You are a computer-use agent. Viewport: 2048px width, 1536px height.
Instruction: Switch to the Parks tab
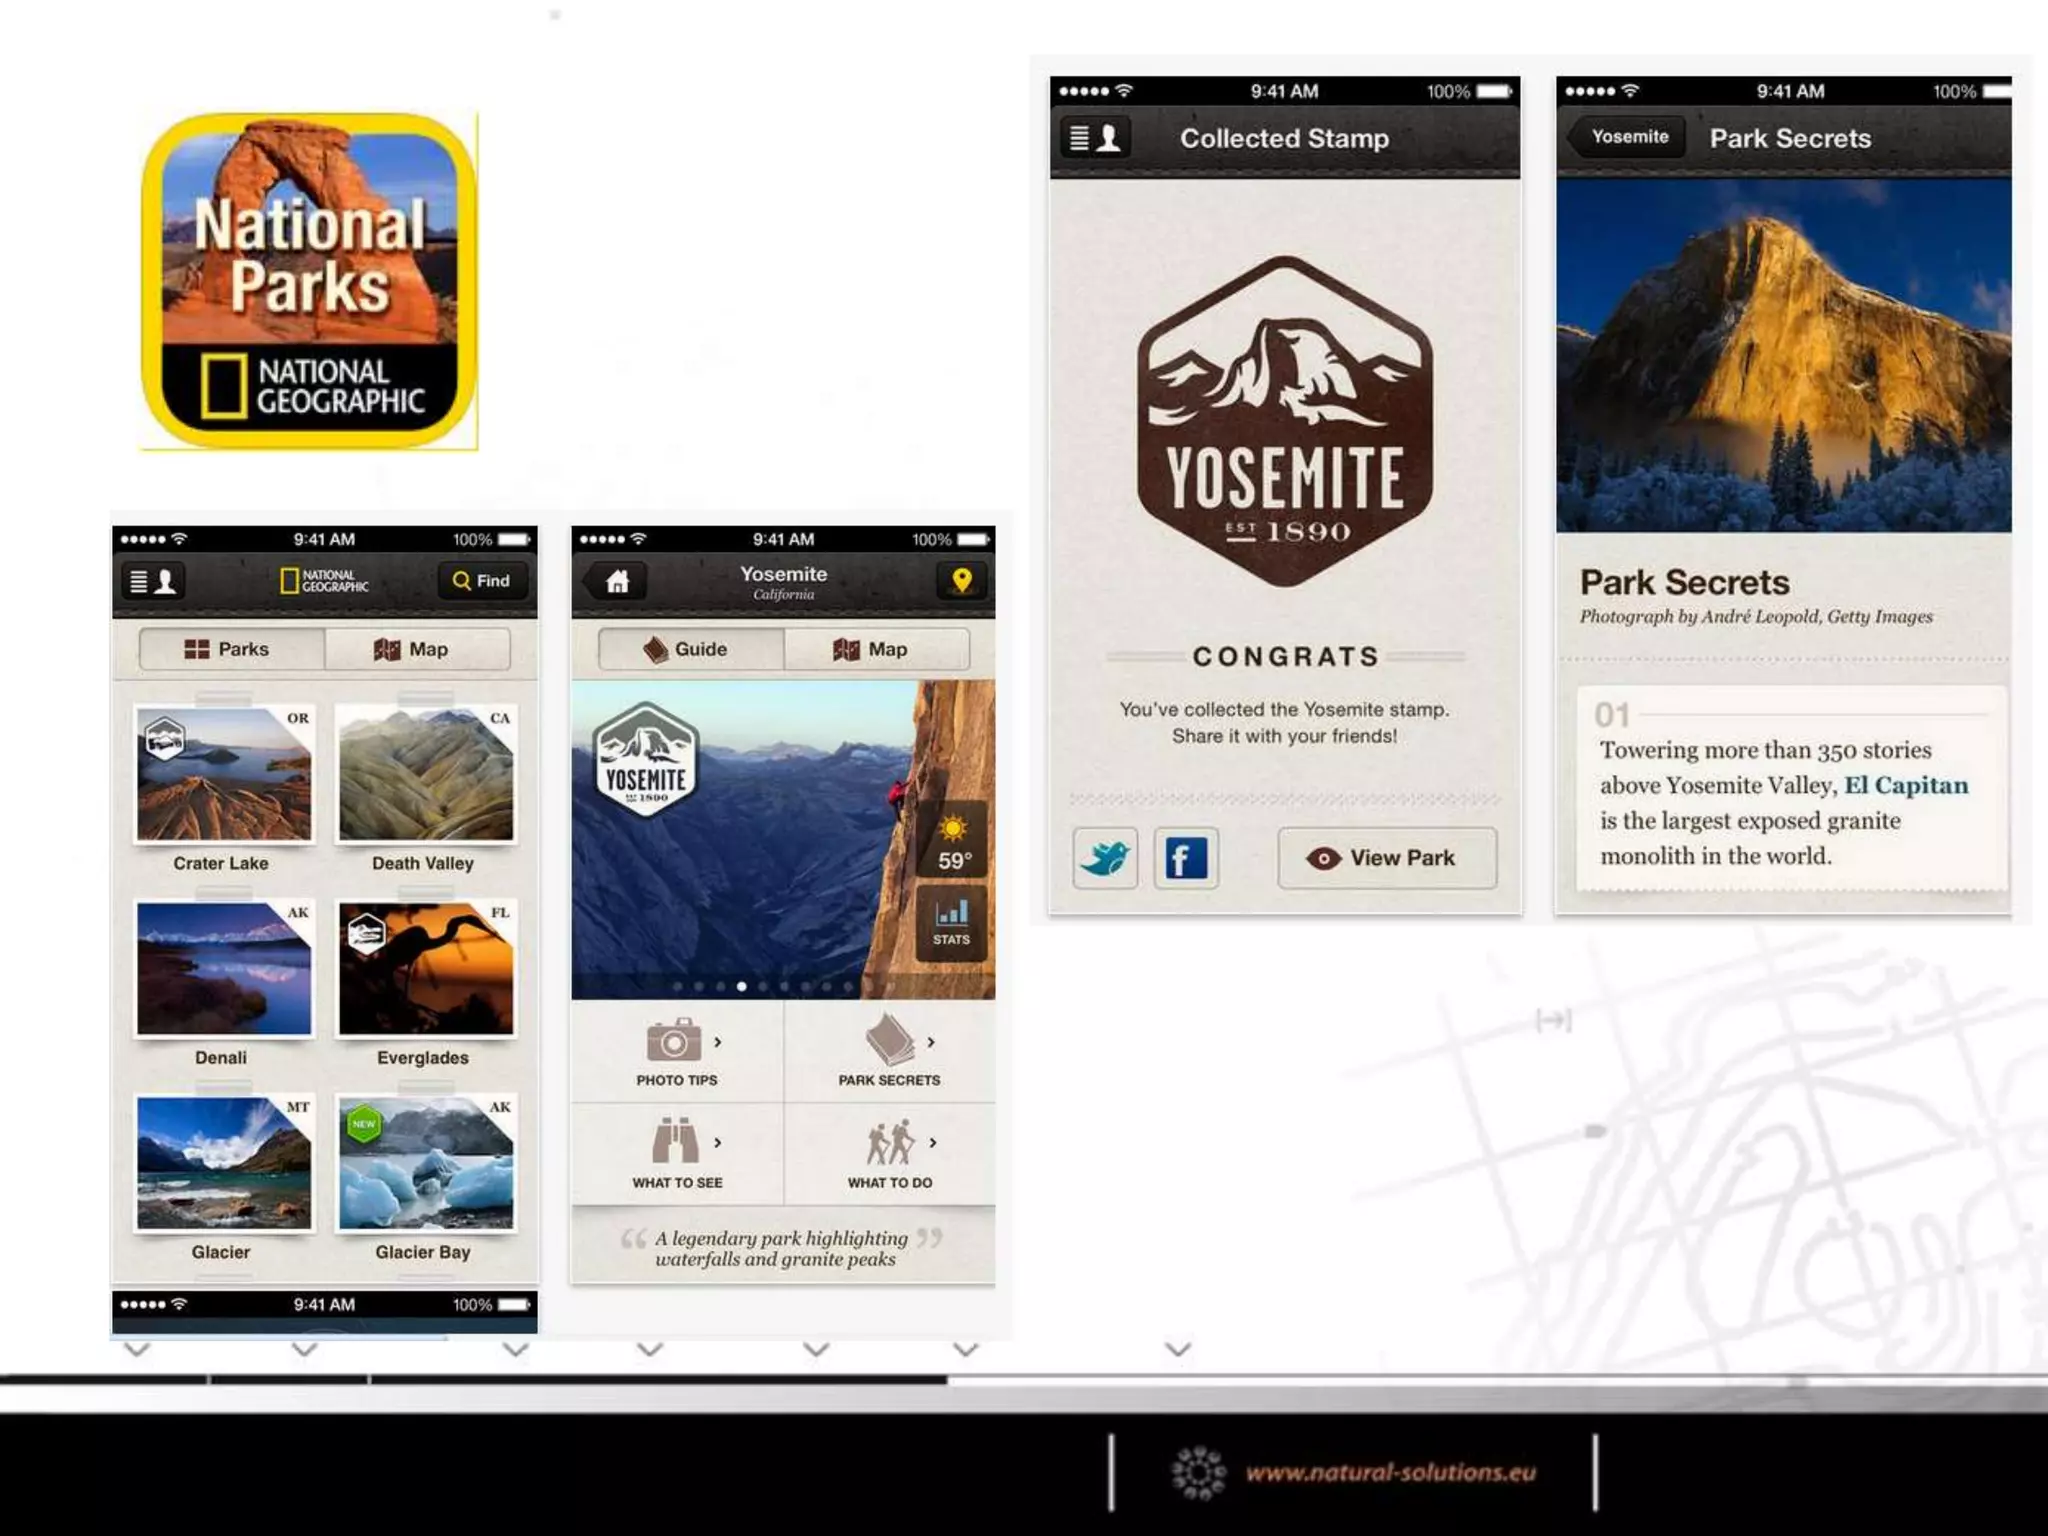(x=231, y=649)
